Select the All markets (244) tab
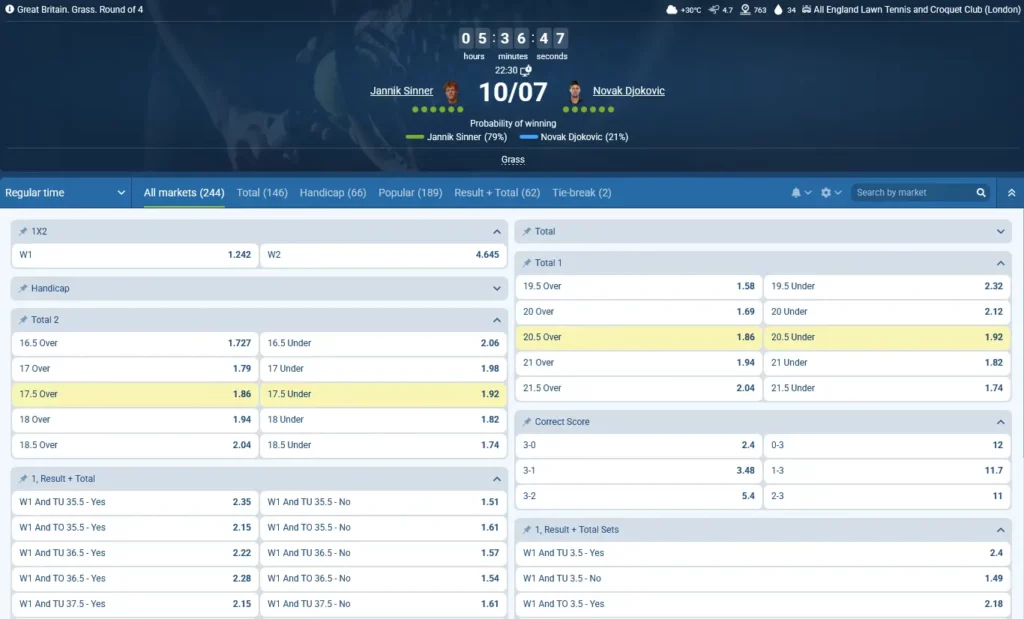The height and width of the screenshot is (619, 1024). click(184, 193)
